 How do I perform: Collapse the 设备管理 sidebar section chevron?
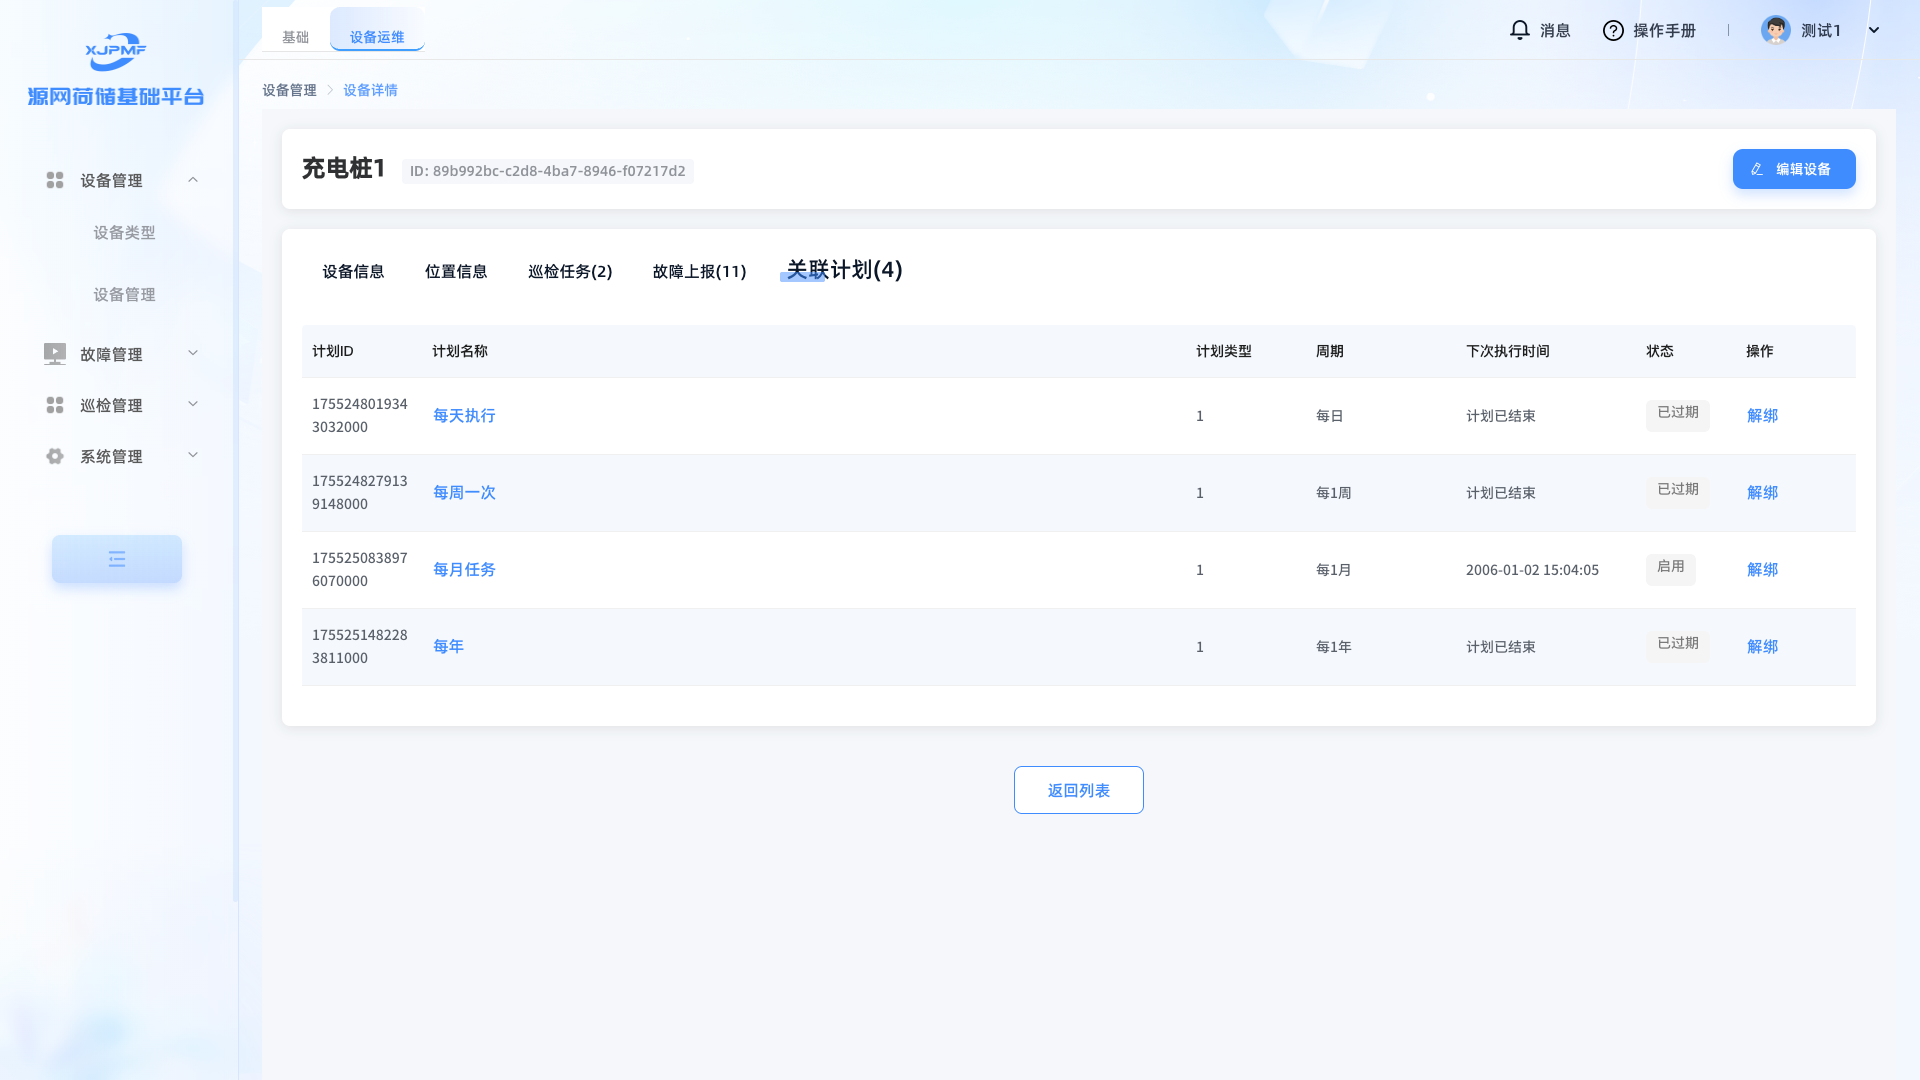pos(193,180)
